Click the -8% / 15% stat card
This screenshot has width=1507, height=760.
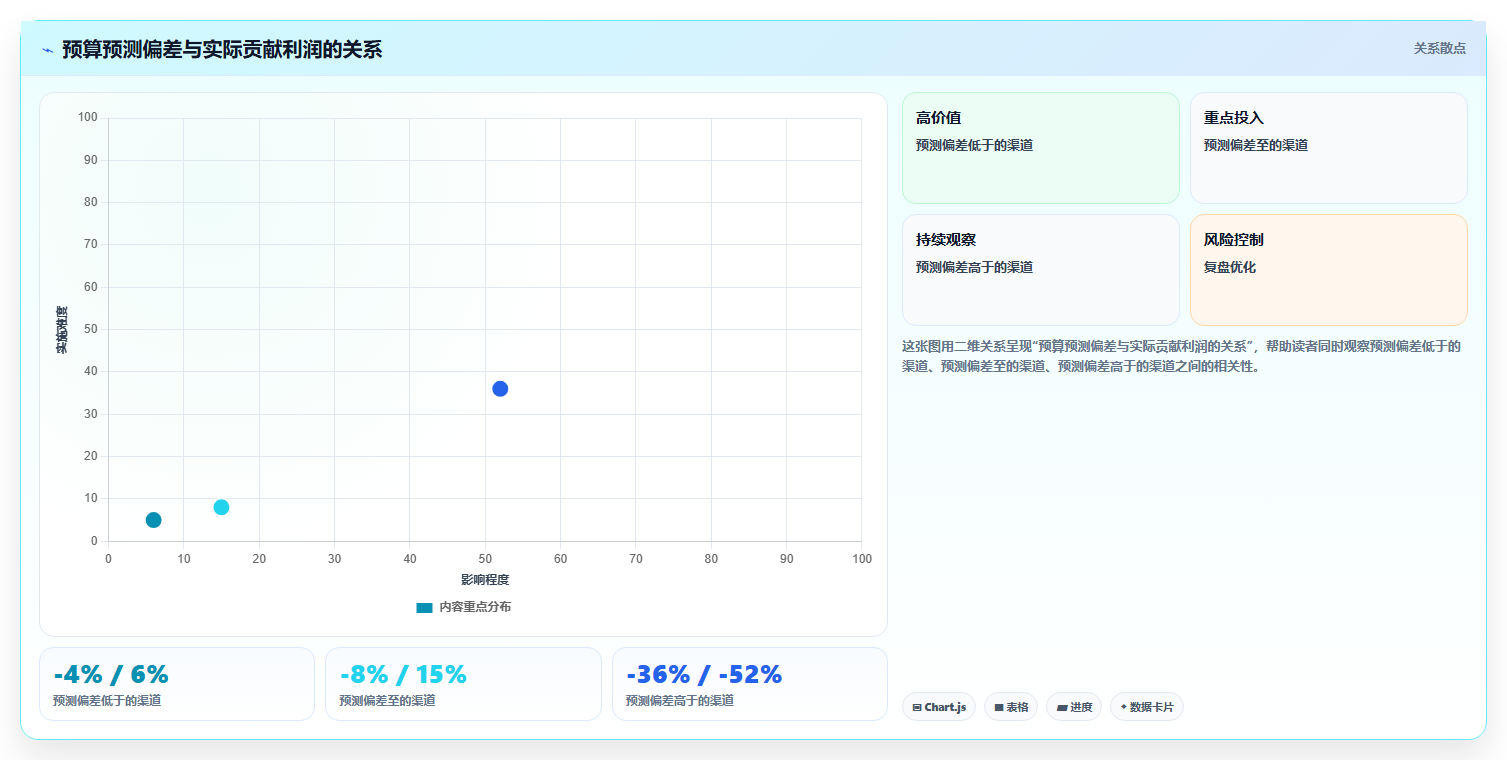tap(463, 684)
